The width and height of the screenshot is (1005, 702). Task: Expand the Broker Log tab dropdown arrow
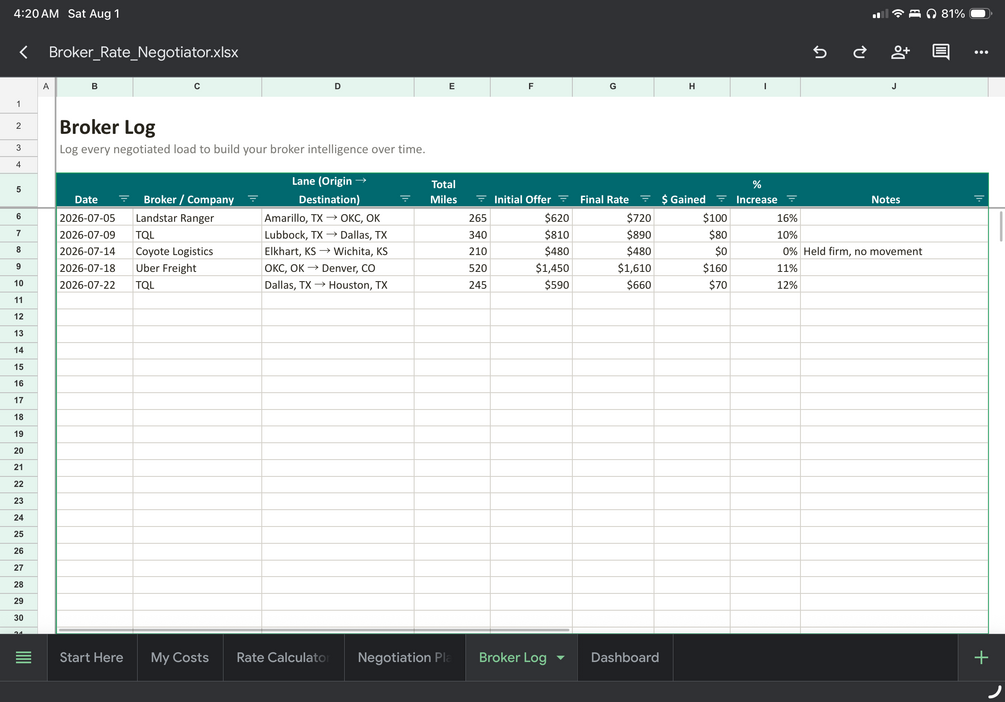pyautogui.click(x=560, y=657)
